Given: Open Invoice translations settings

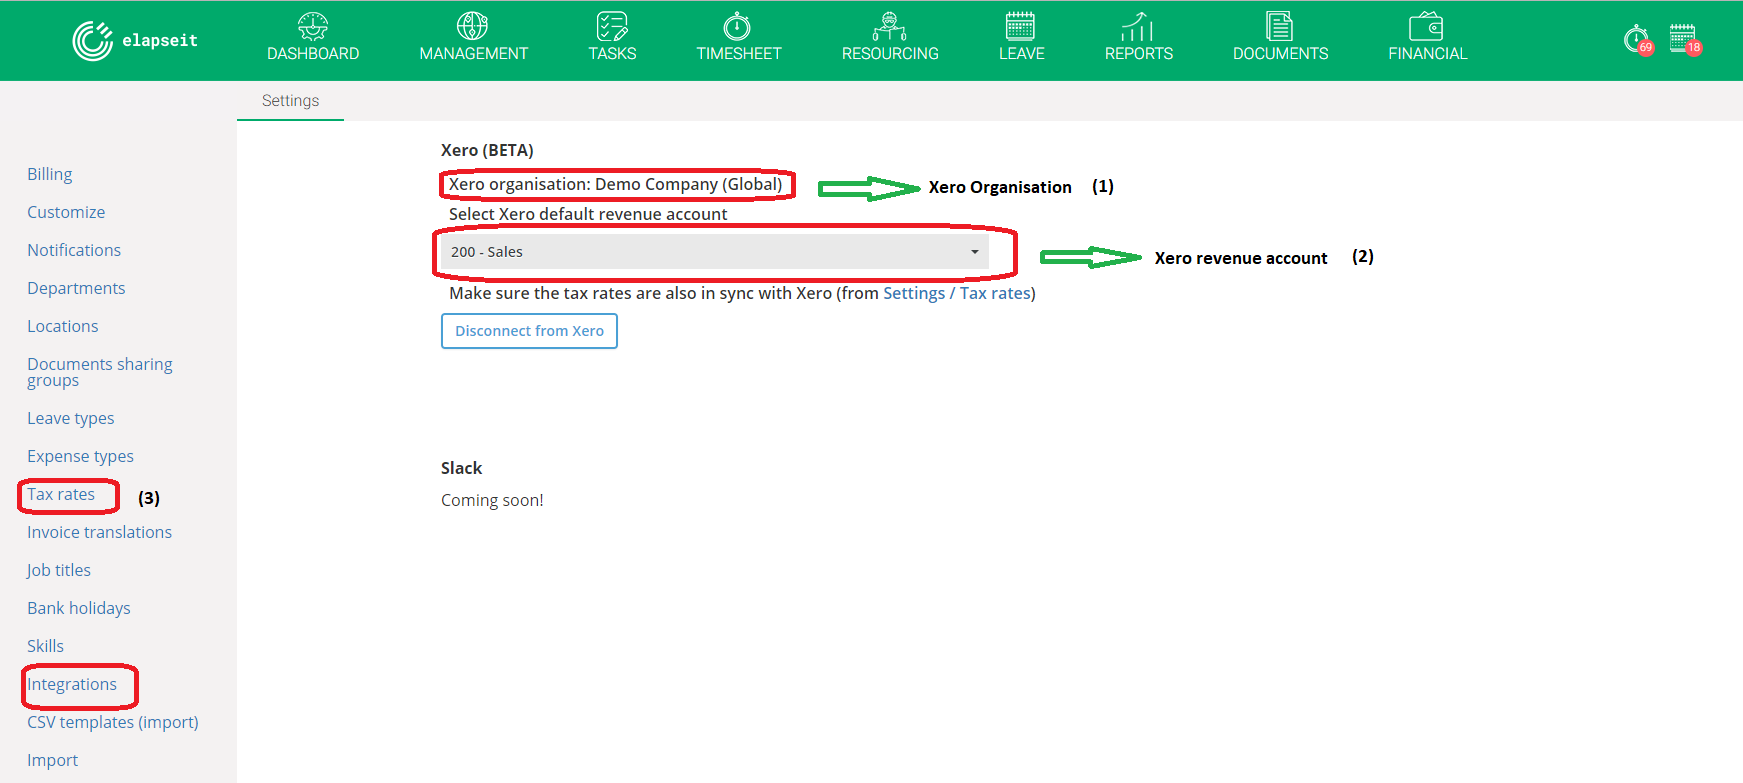Looking at the screenshot, I should (x=99, y=532).
